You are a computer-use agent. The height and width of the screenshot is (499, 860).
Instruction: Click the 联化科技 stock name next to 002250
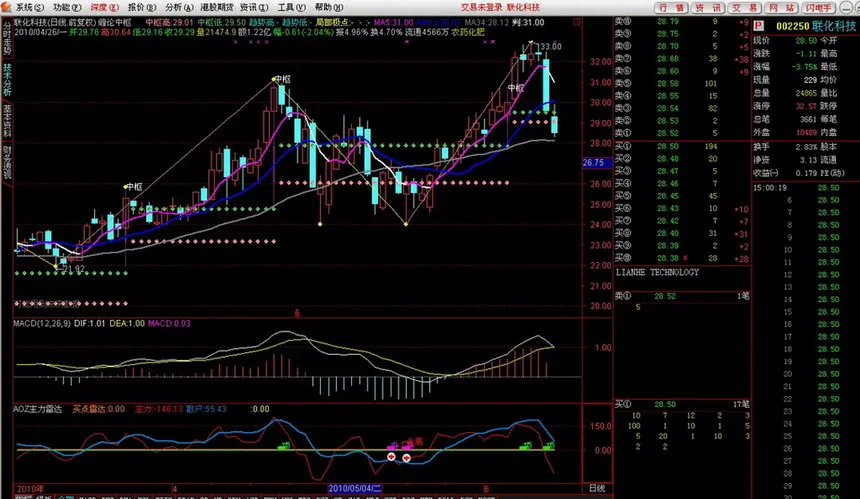tap(834, 26)
